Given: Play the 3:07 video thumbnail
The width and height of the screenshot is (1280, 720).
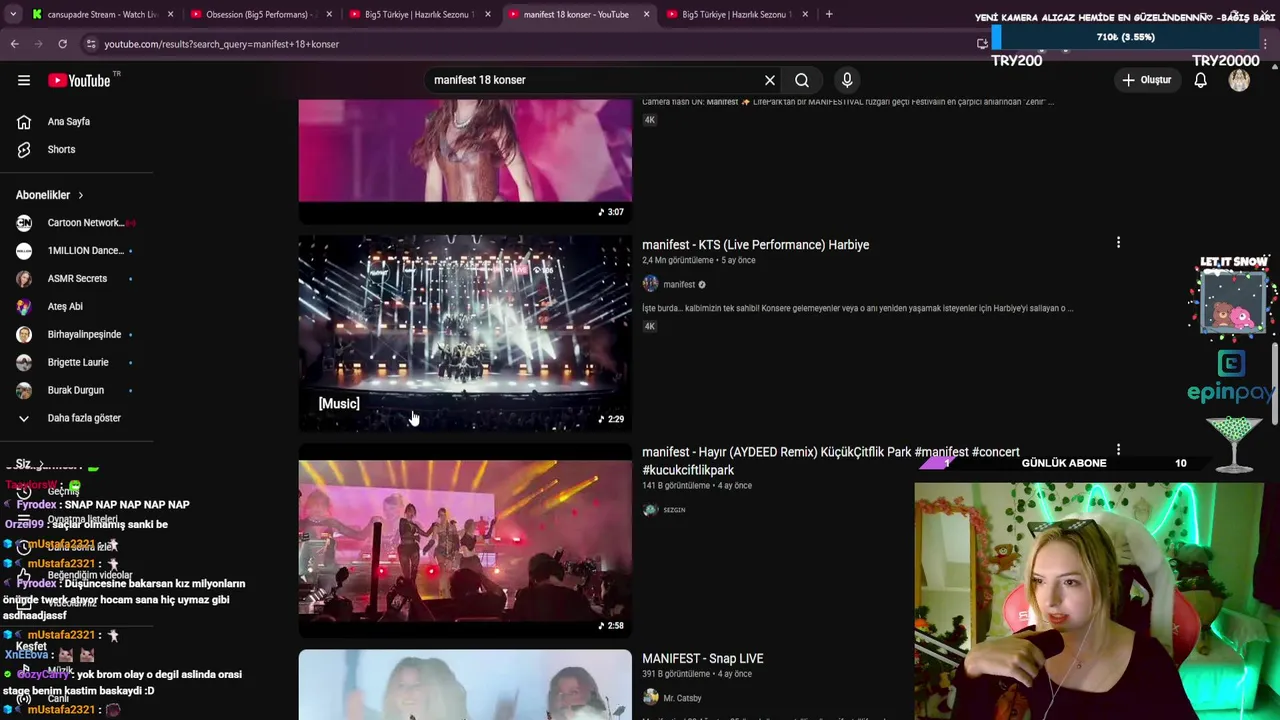Looking at the screenshot, I should click(x=465, y=160).
